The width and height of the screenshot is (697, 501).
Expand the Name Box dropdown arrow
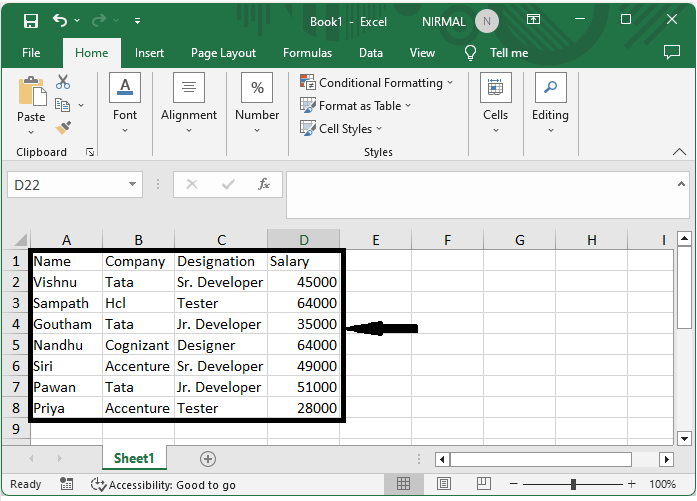[134, 184]
